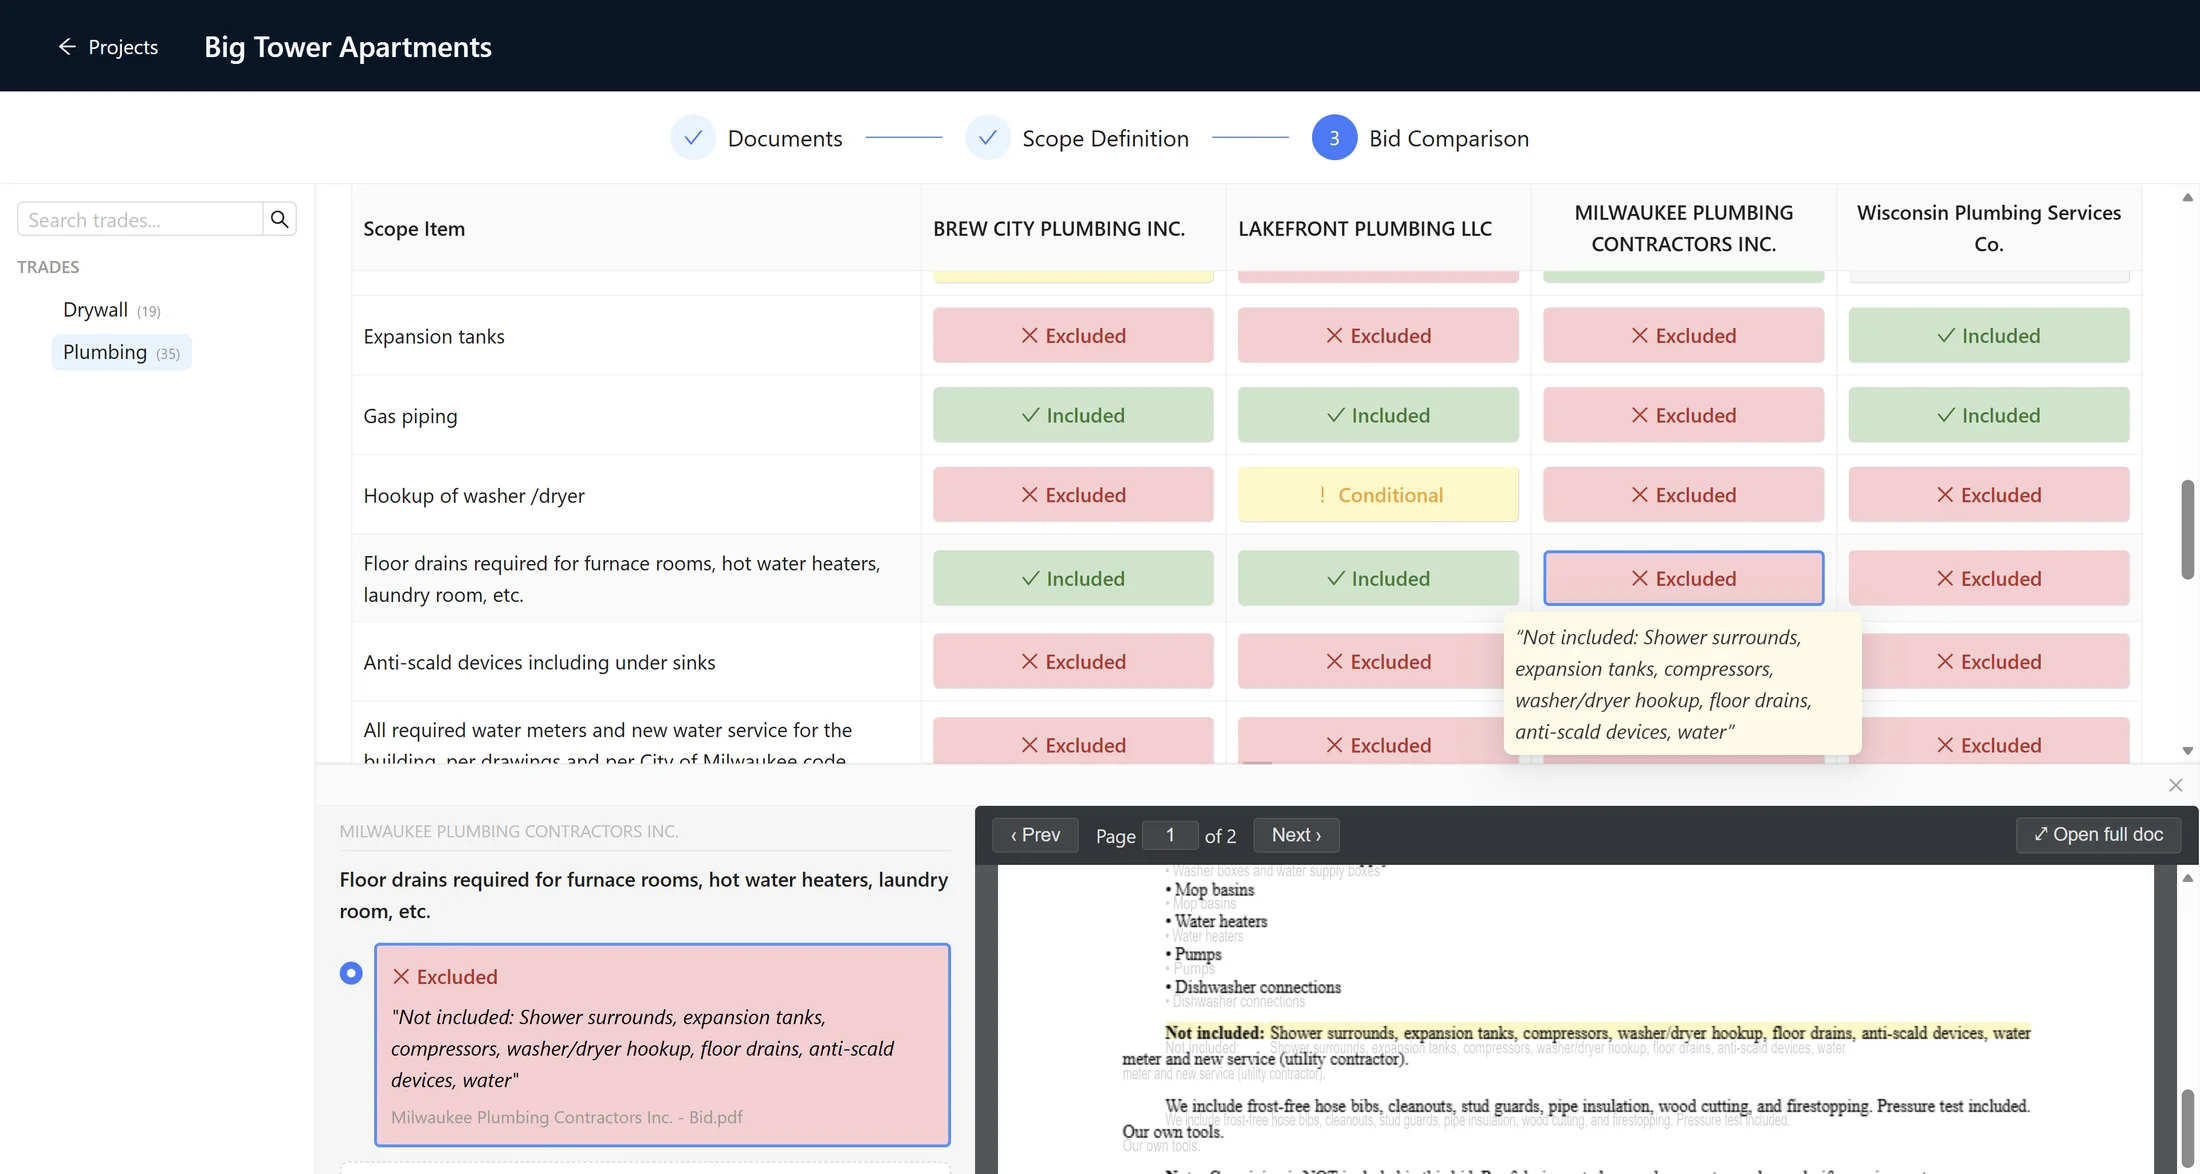
Task: Click highlighted Not included line in document
Action: coord(1597,1033)
